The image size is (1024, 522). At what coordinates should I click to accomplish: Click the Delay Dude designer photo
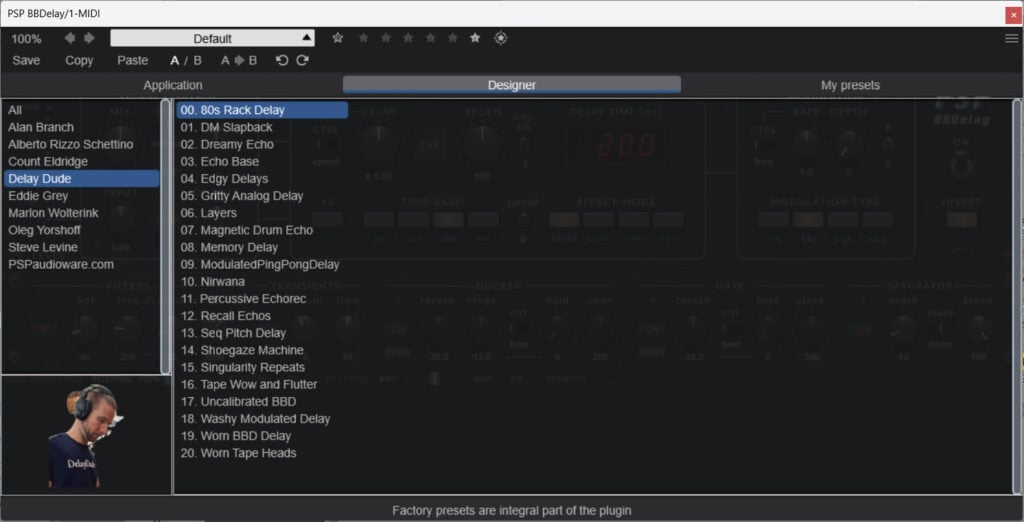point(85,436)
